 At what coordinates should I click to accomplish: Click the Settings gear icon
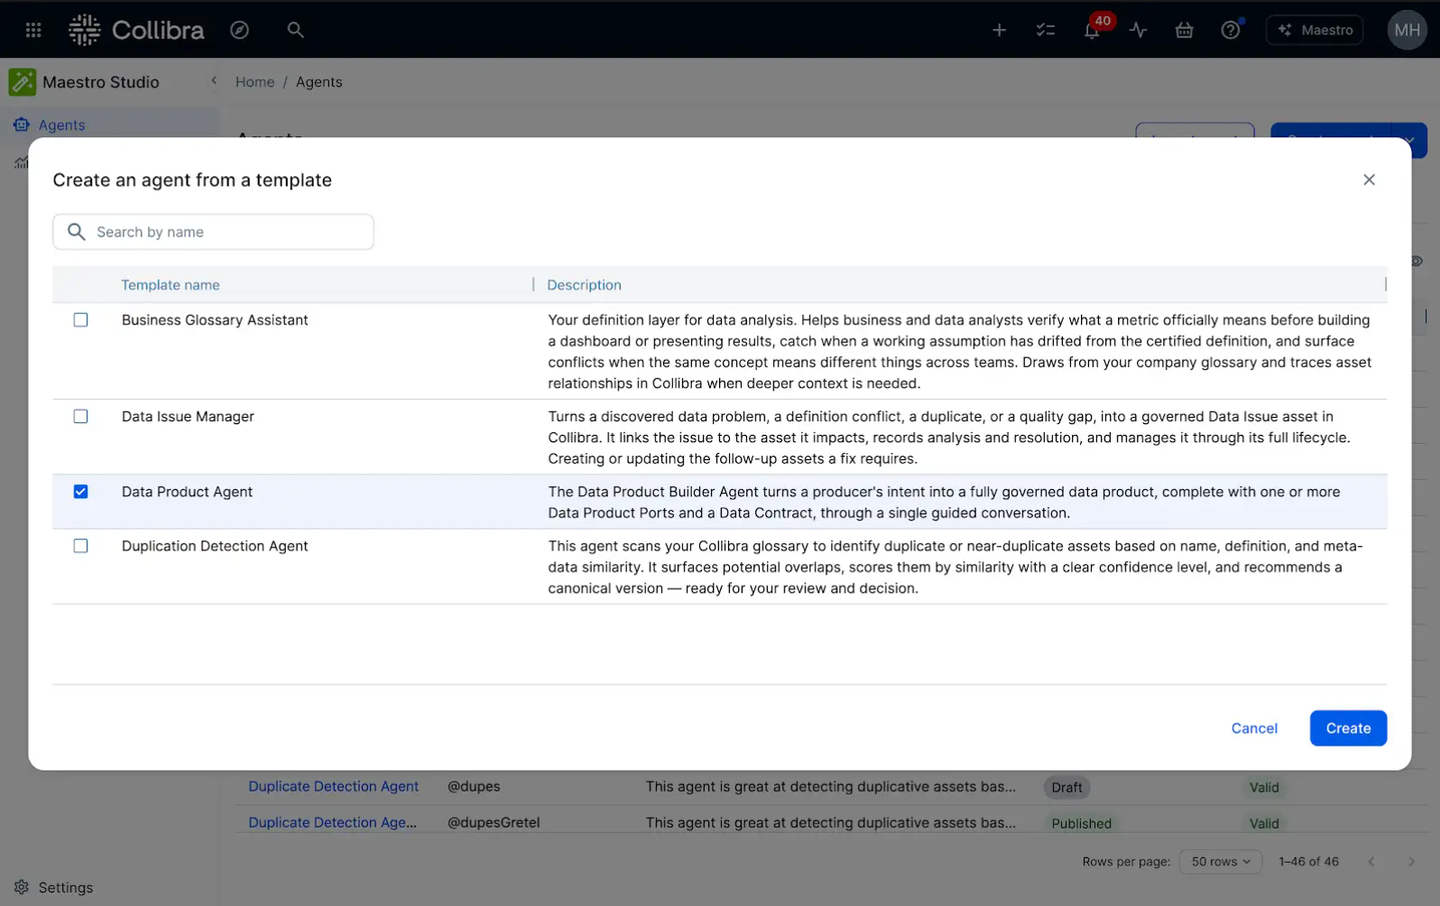[x=21, y=887]
